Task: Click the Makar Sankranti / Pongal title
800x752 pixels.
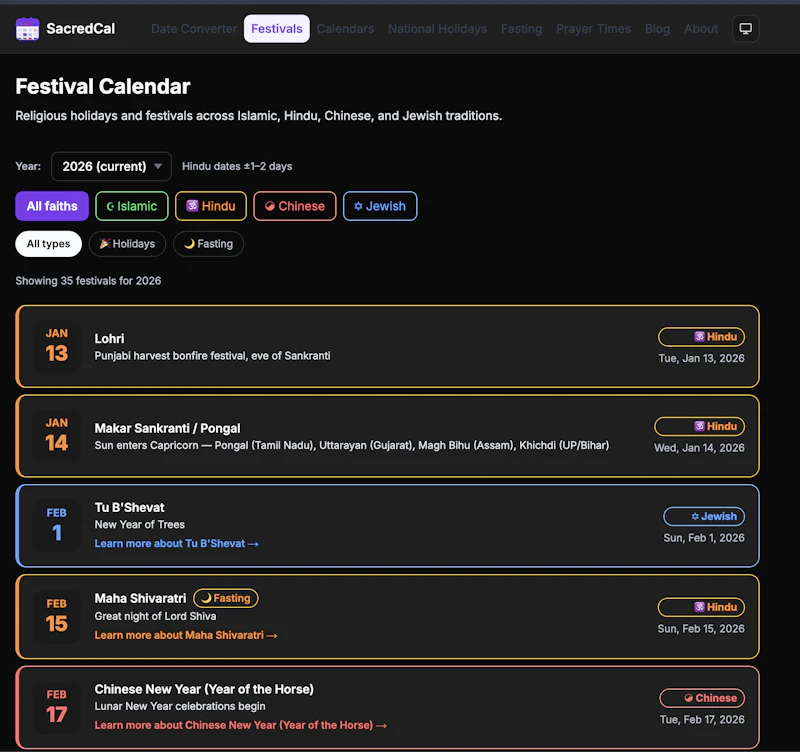Action: [167, 428]
